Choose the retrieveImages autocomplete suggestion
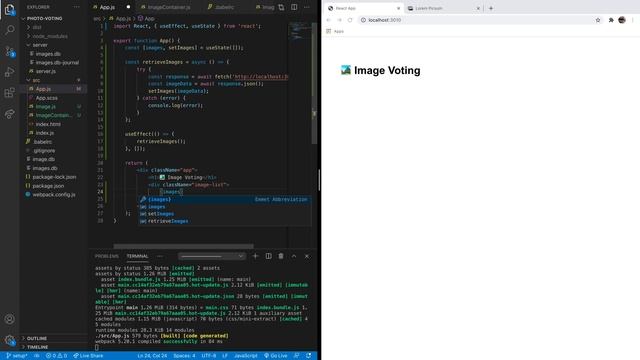Image resolution: width=640 pixels, height=360 pixels. coord(224,221)
